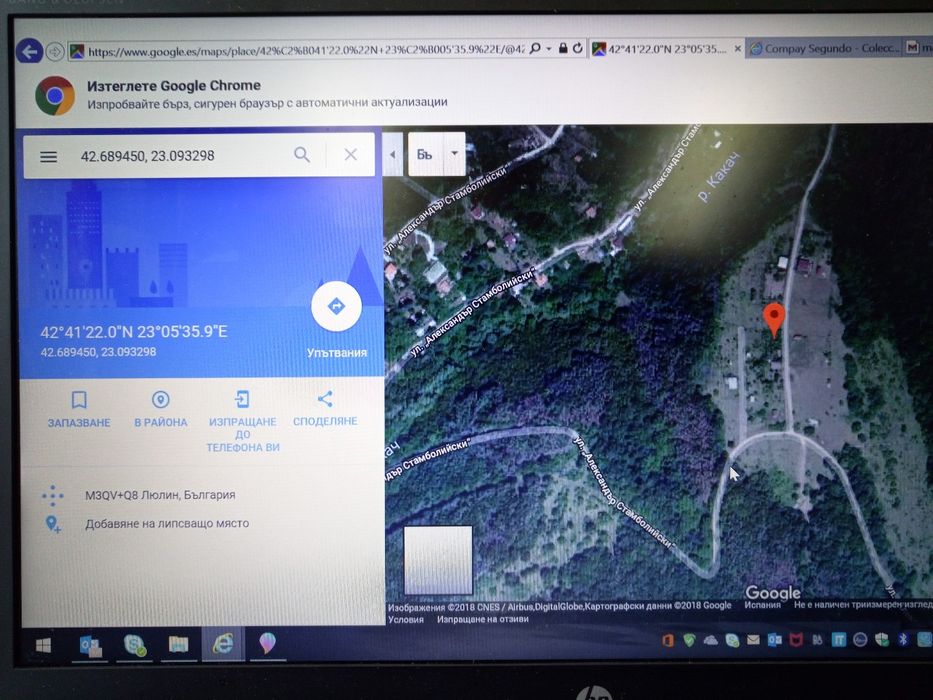Viewport: 933px width, 700px height.
Task: Switch to the Gmail tab
Action: pos(919,47)
